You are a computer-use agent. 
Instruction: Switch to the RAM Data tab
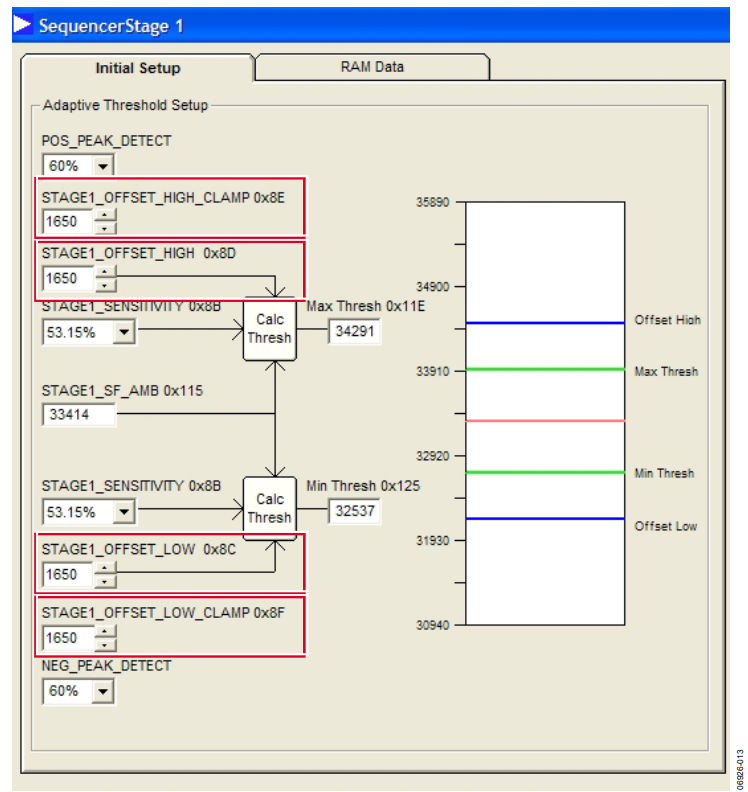(372, 67)
